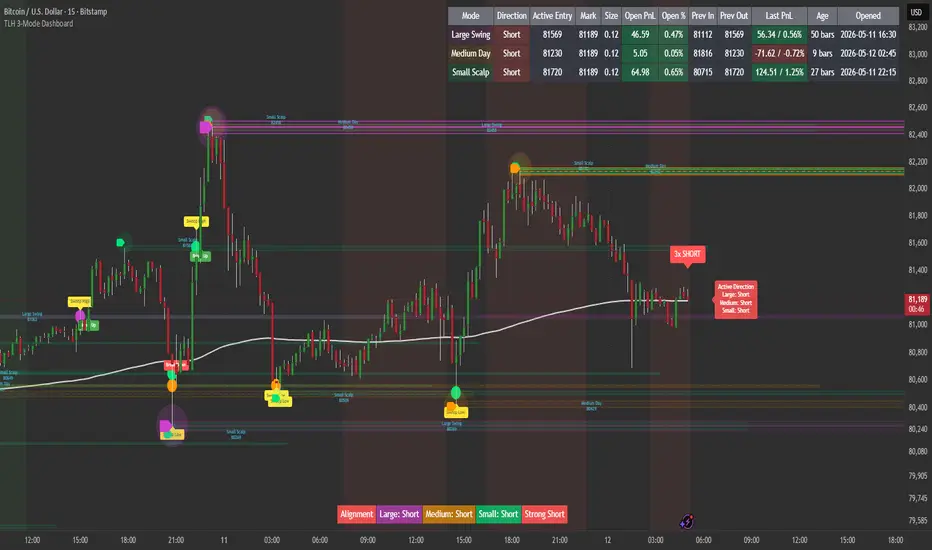The width and height of the screenshot is (932, 550).
Task: Click the 27 bars age cell
Action: click(822, 73)
